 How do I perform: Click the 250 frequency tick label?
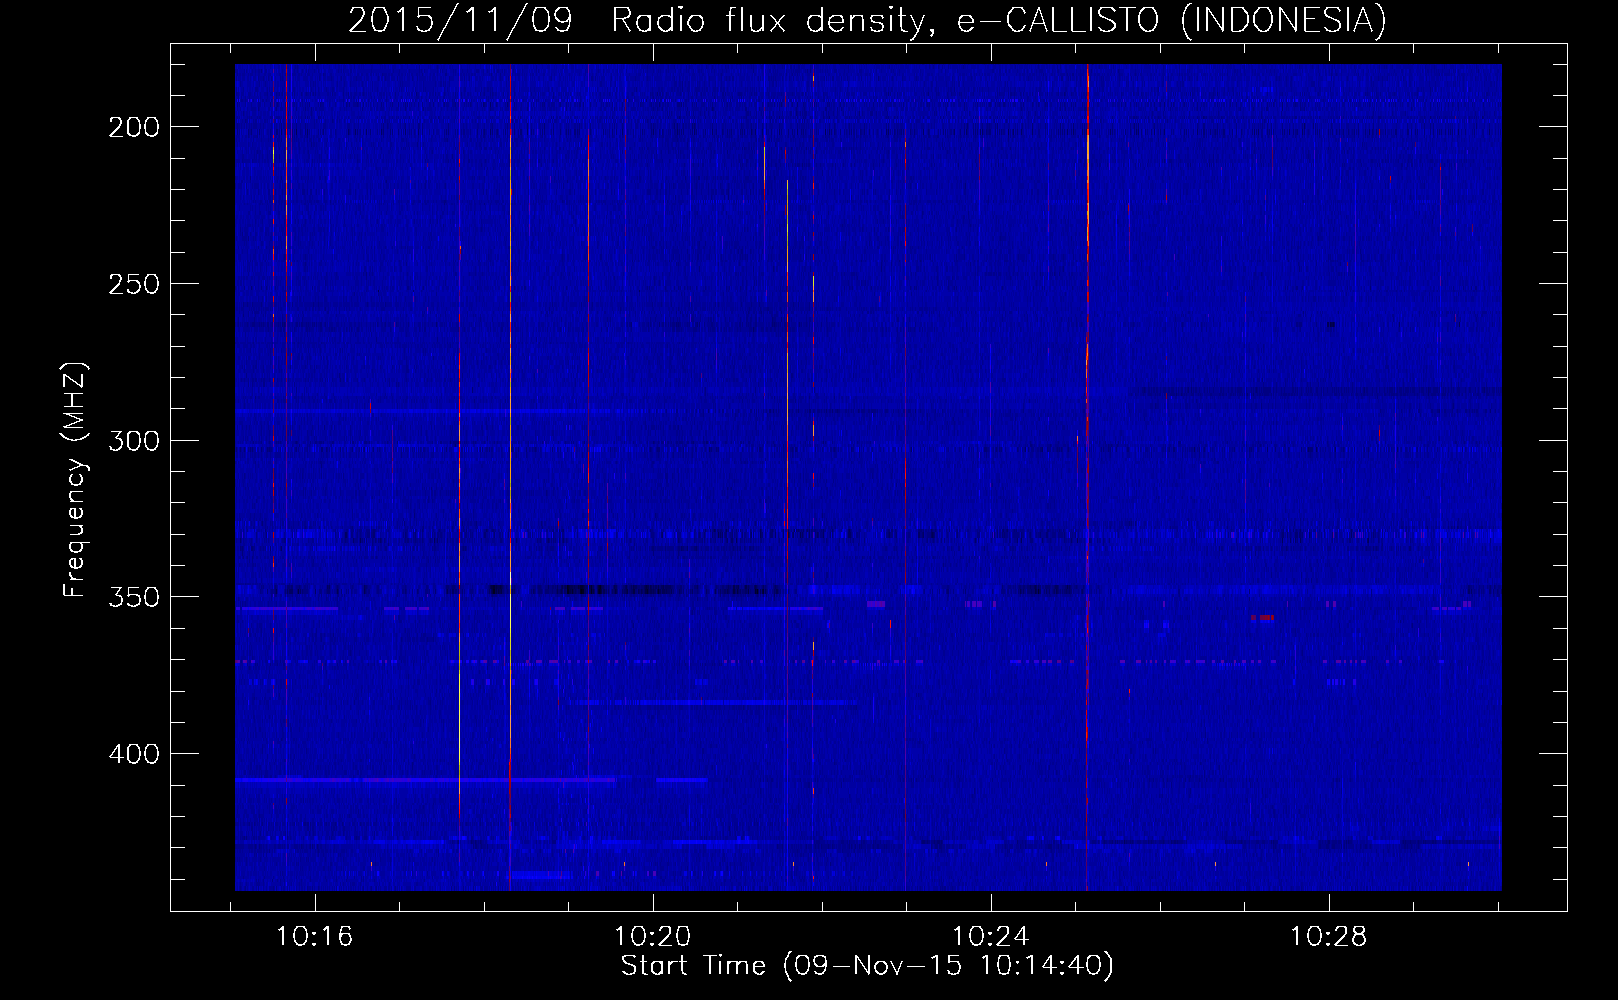[x=134, y=284]
